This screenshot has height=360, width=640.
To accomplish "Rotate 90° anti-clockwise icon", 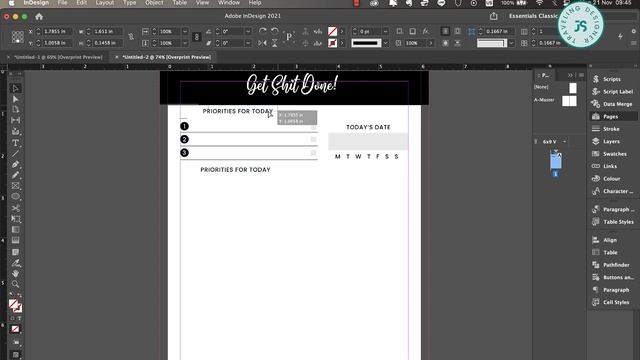I will pos(275,31).
